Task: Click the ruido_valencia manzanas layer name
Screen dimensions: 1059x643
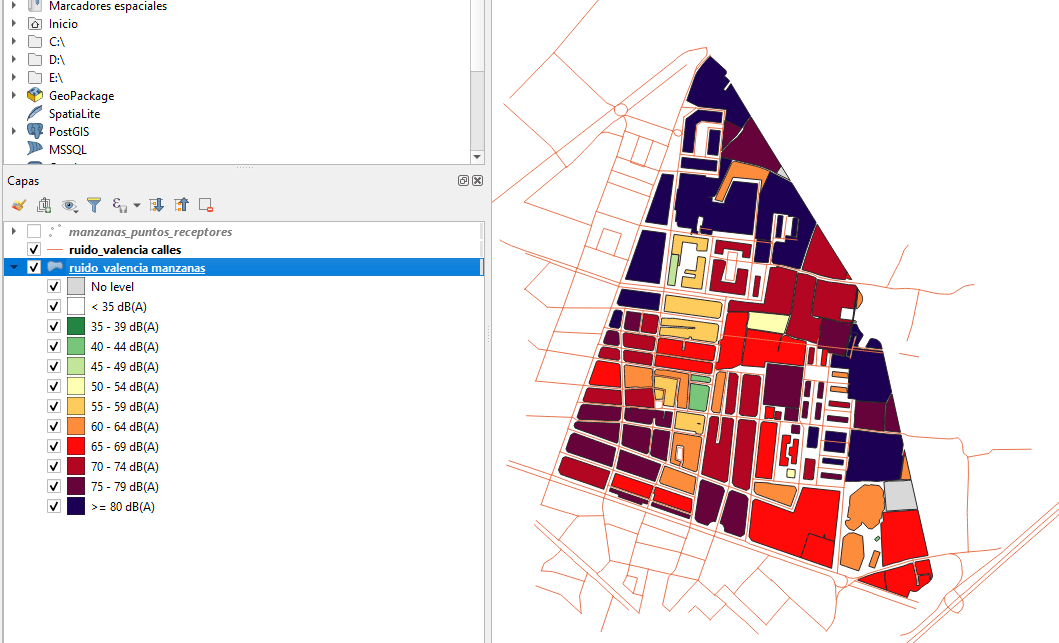Action: tap(136, 267)
